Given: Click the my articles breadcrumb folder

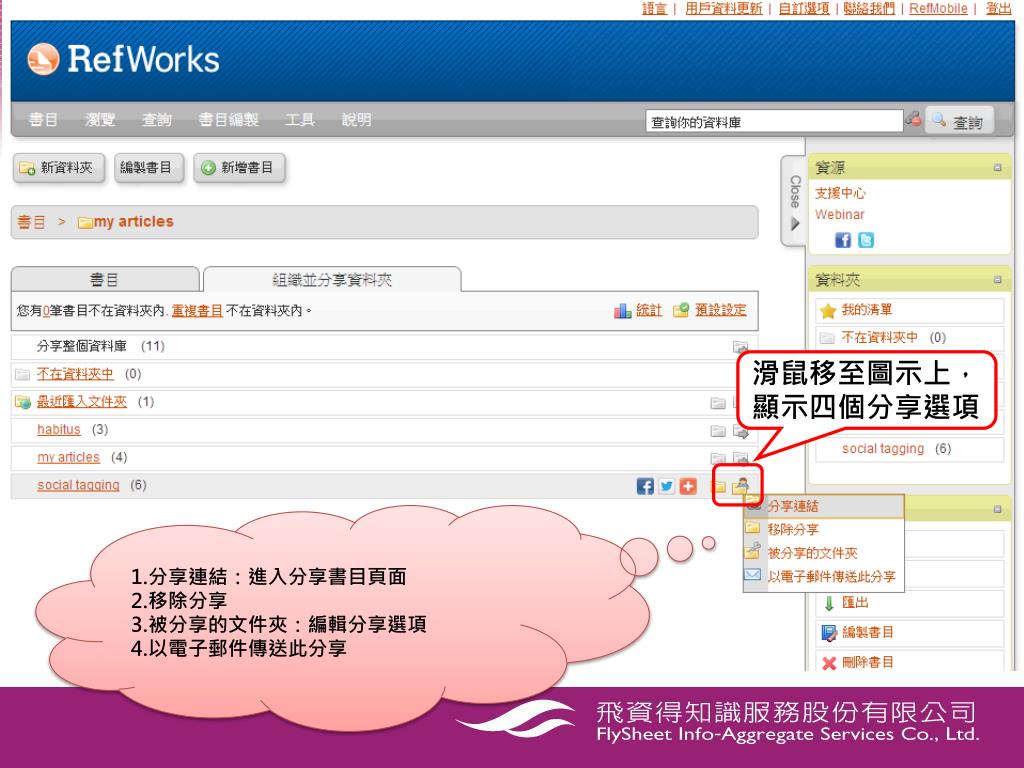Looking at the screenshot, I should (125, 222).
